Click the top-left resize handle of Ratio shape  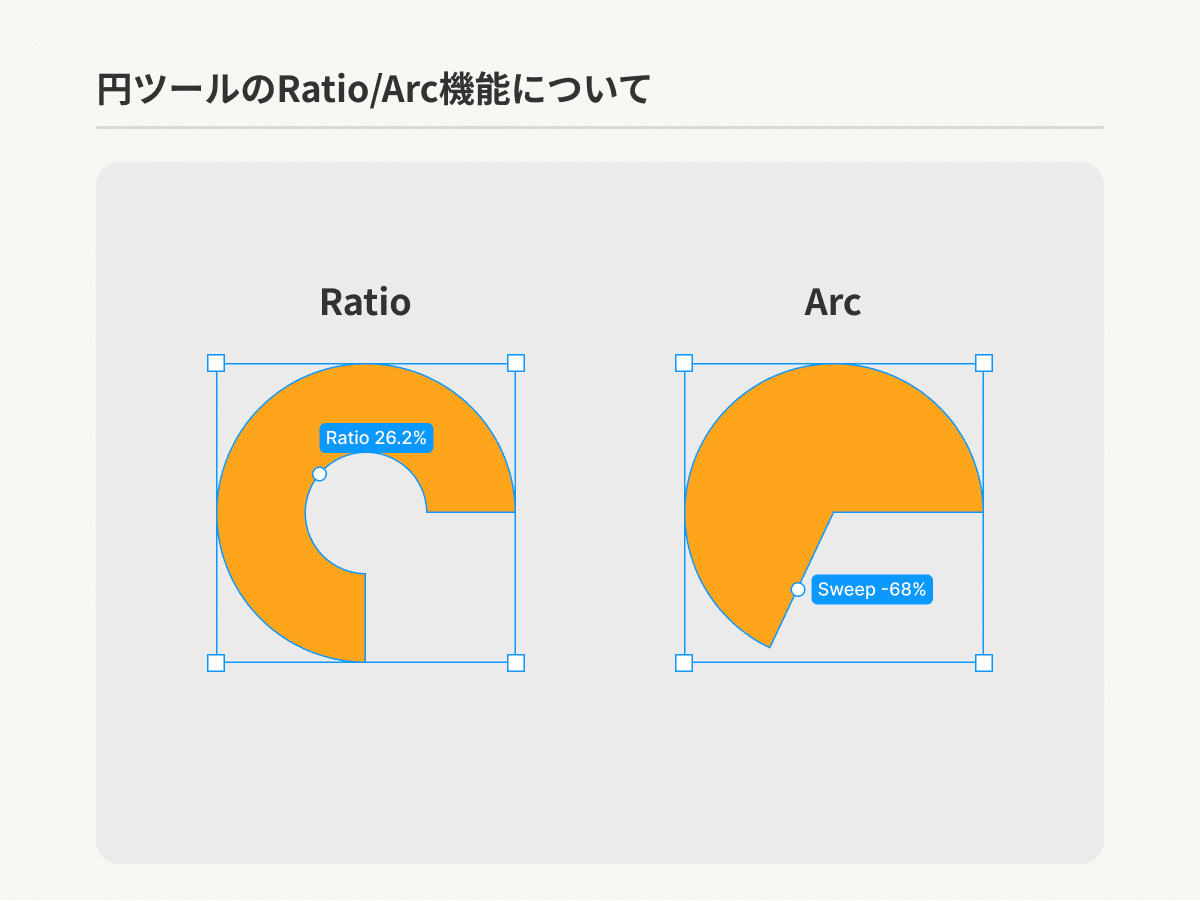coord(216,363)
